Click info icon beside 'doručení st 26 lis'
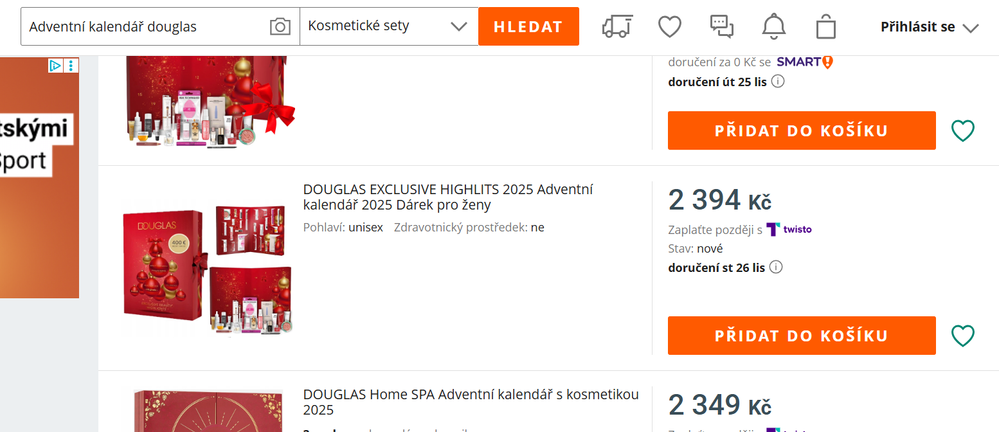Viewport: 999px width, 432px height. [777, 267]
